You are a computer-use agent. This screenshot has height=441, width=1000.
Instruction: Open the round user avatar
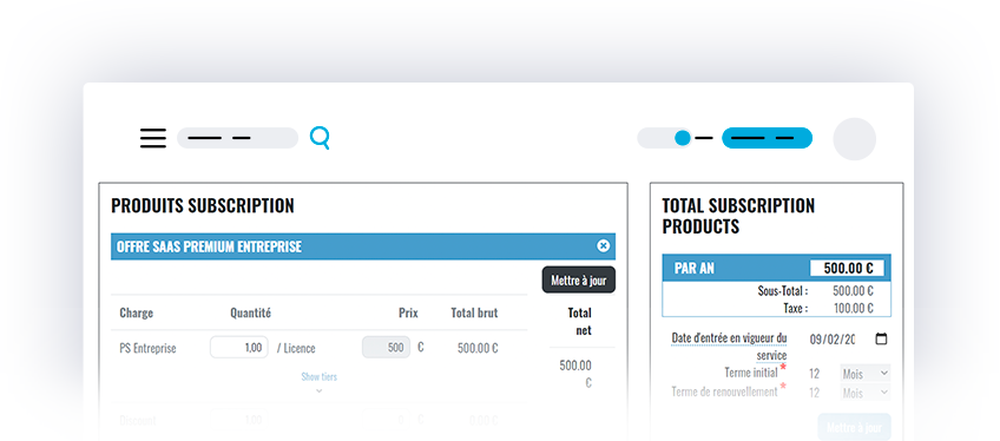(855, 138)
